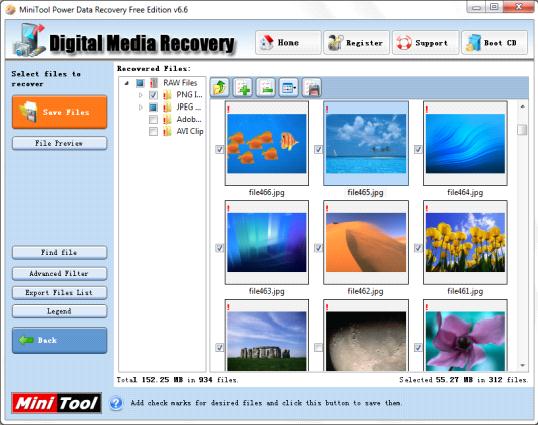
Task: Select the AVI Clip tree label
Action: (190, 131)
